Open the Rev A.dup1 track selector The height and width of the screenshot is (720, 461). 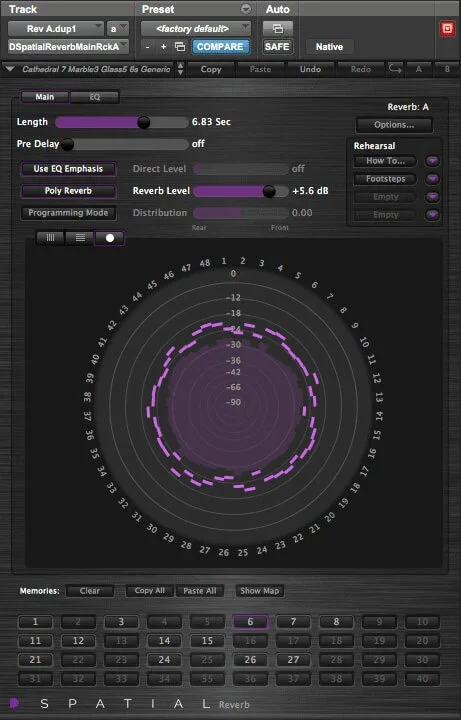56,28
